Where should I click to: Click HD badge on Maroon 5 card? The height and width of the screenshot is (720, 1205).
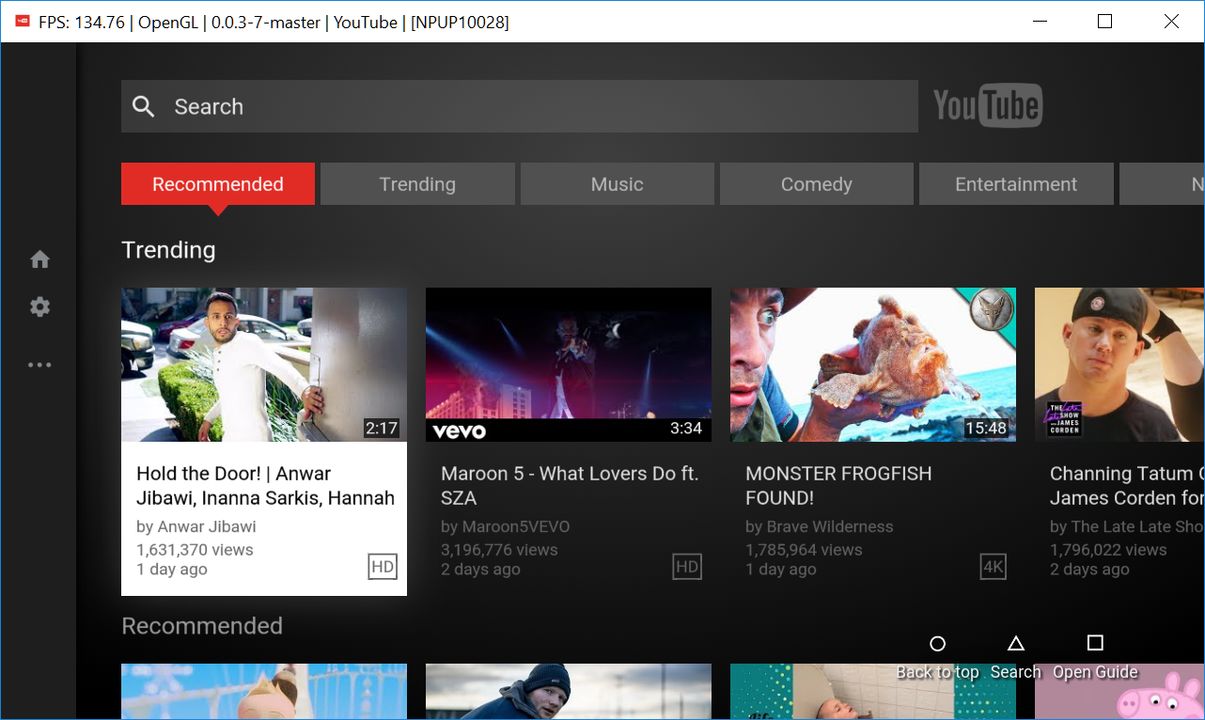(687, 567)
